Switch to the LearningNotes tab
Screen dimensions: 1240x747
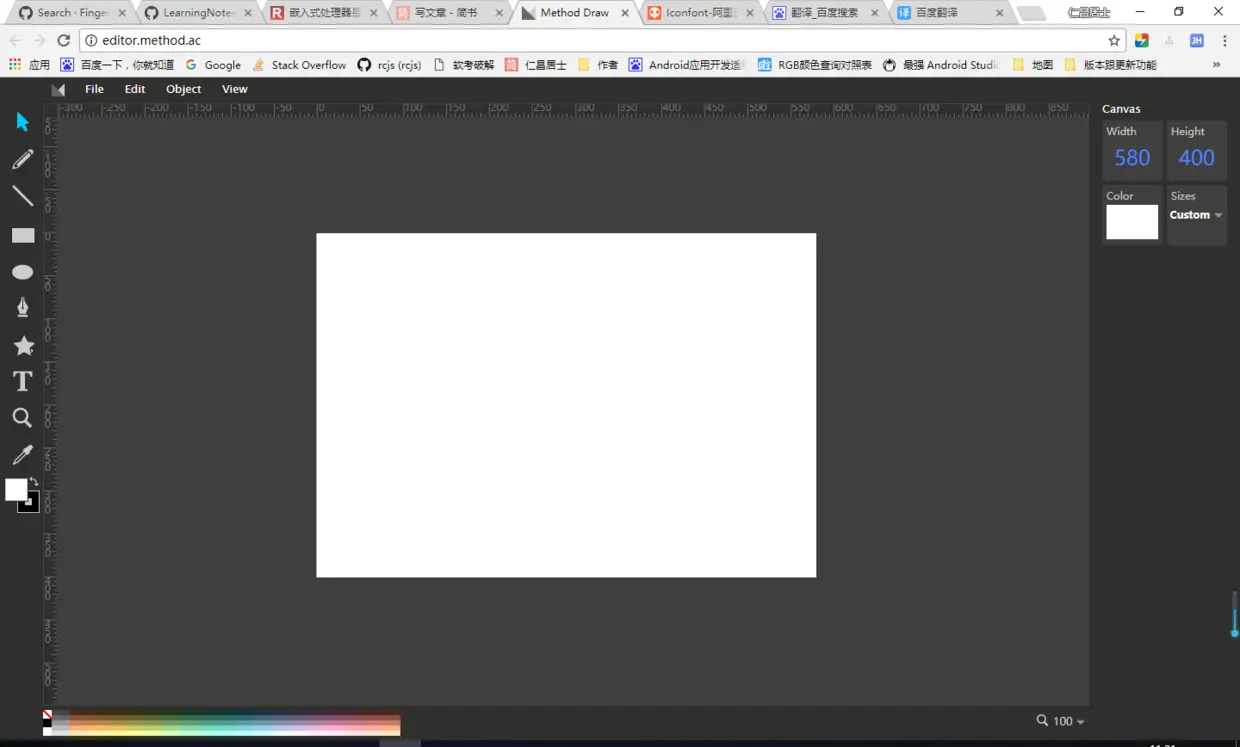[x=197, y=13]
